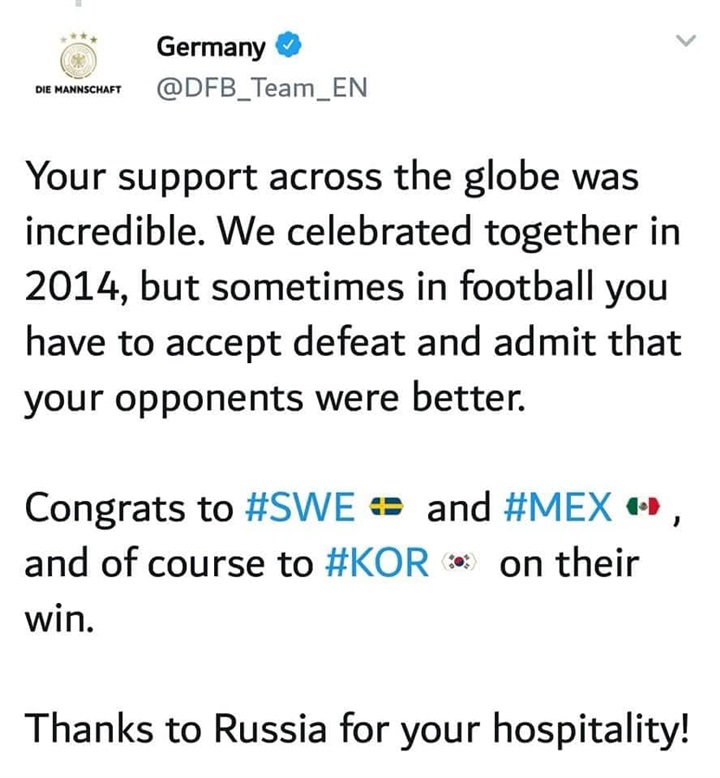Click the 'Congrats to' text

(x=129, y=508)
